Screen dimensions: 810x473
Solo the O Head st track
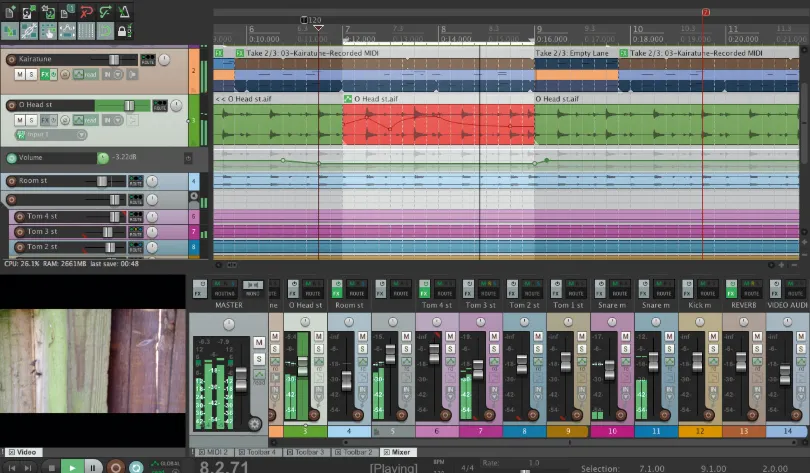pos(31,120)
